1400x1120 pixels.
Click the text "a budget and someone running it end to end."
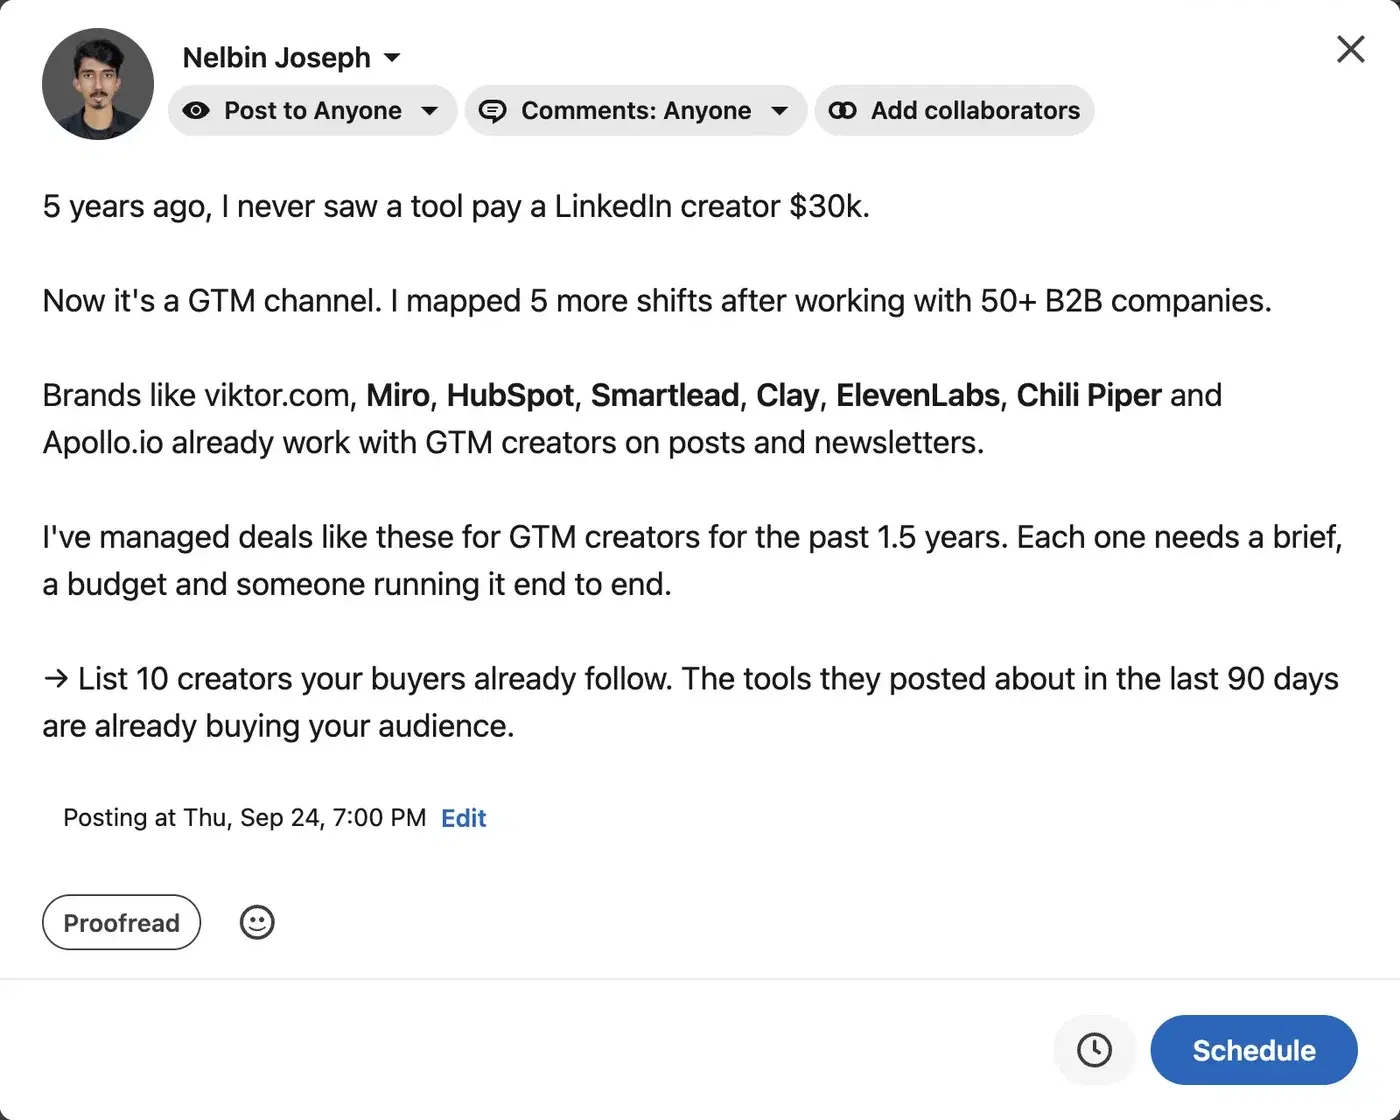pyautogui.click(x=357, y=584)
